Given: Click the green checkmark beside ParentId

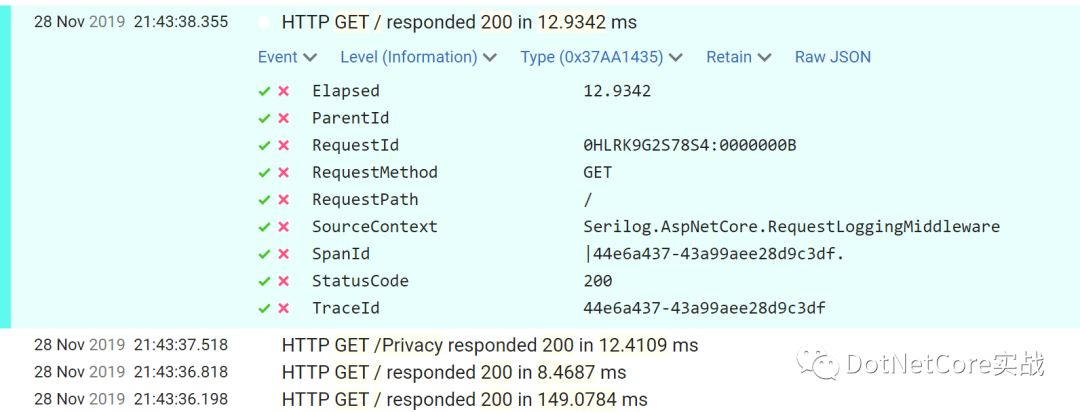Looking at the screenshot, I should click(264, 119).
